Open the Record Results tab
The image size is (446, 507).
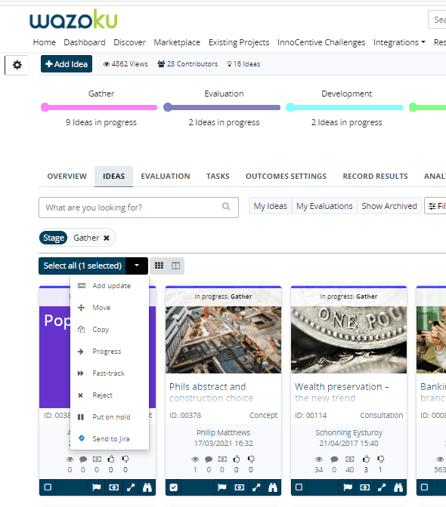pos(375,176)
